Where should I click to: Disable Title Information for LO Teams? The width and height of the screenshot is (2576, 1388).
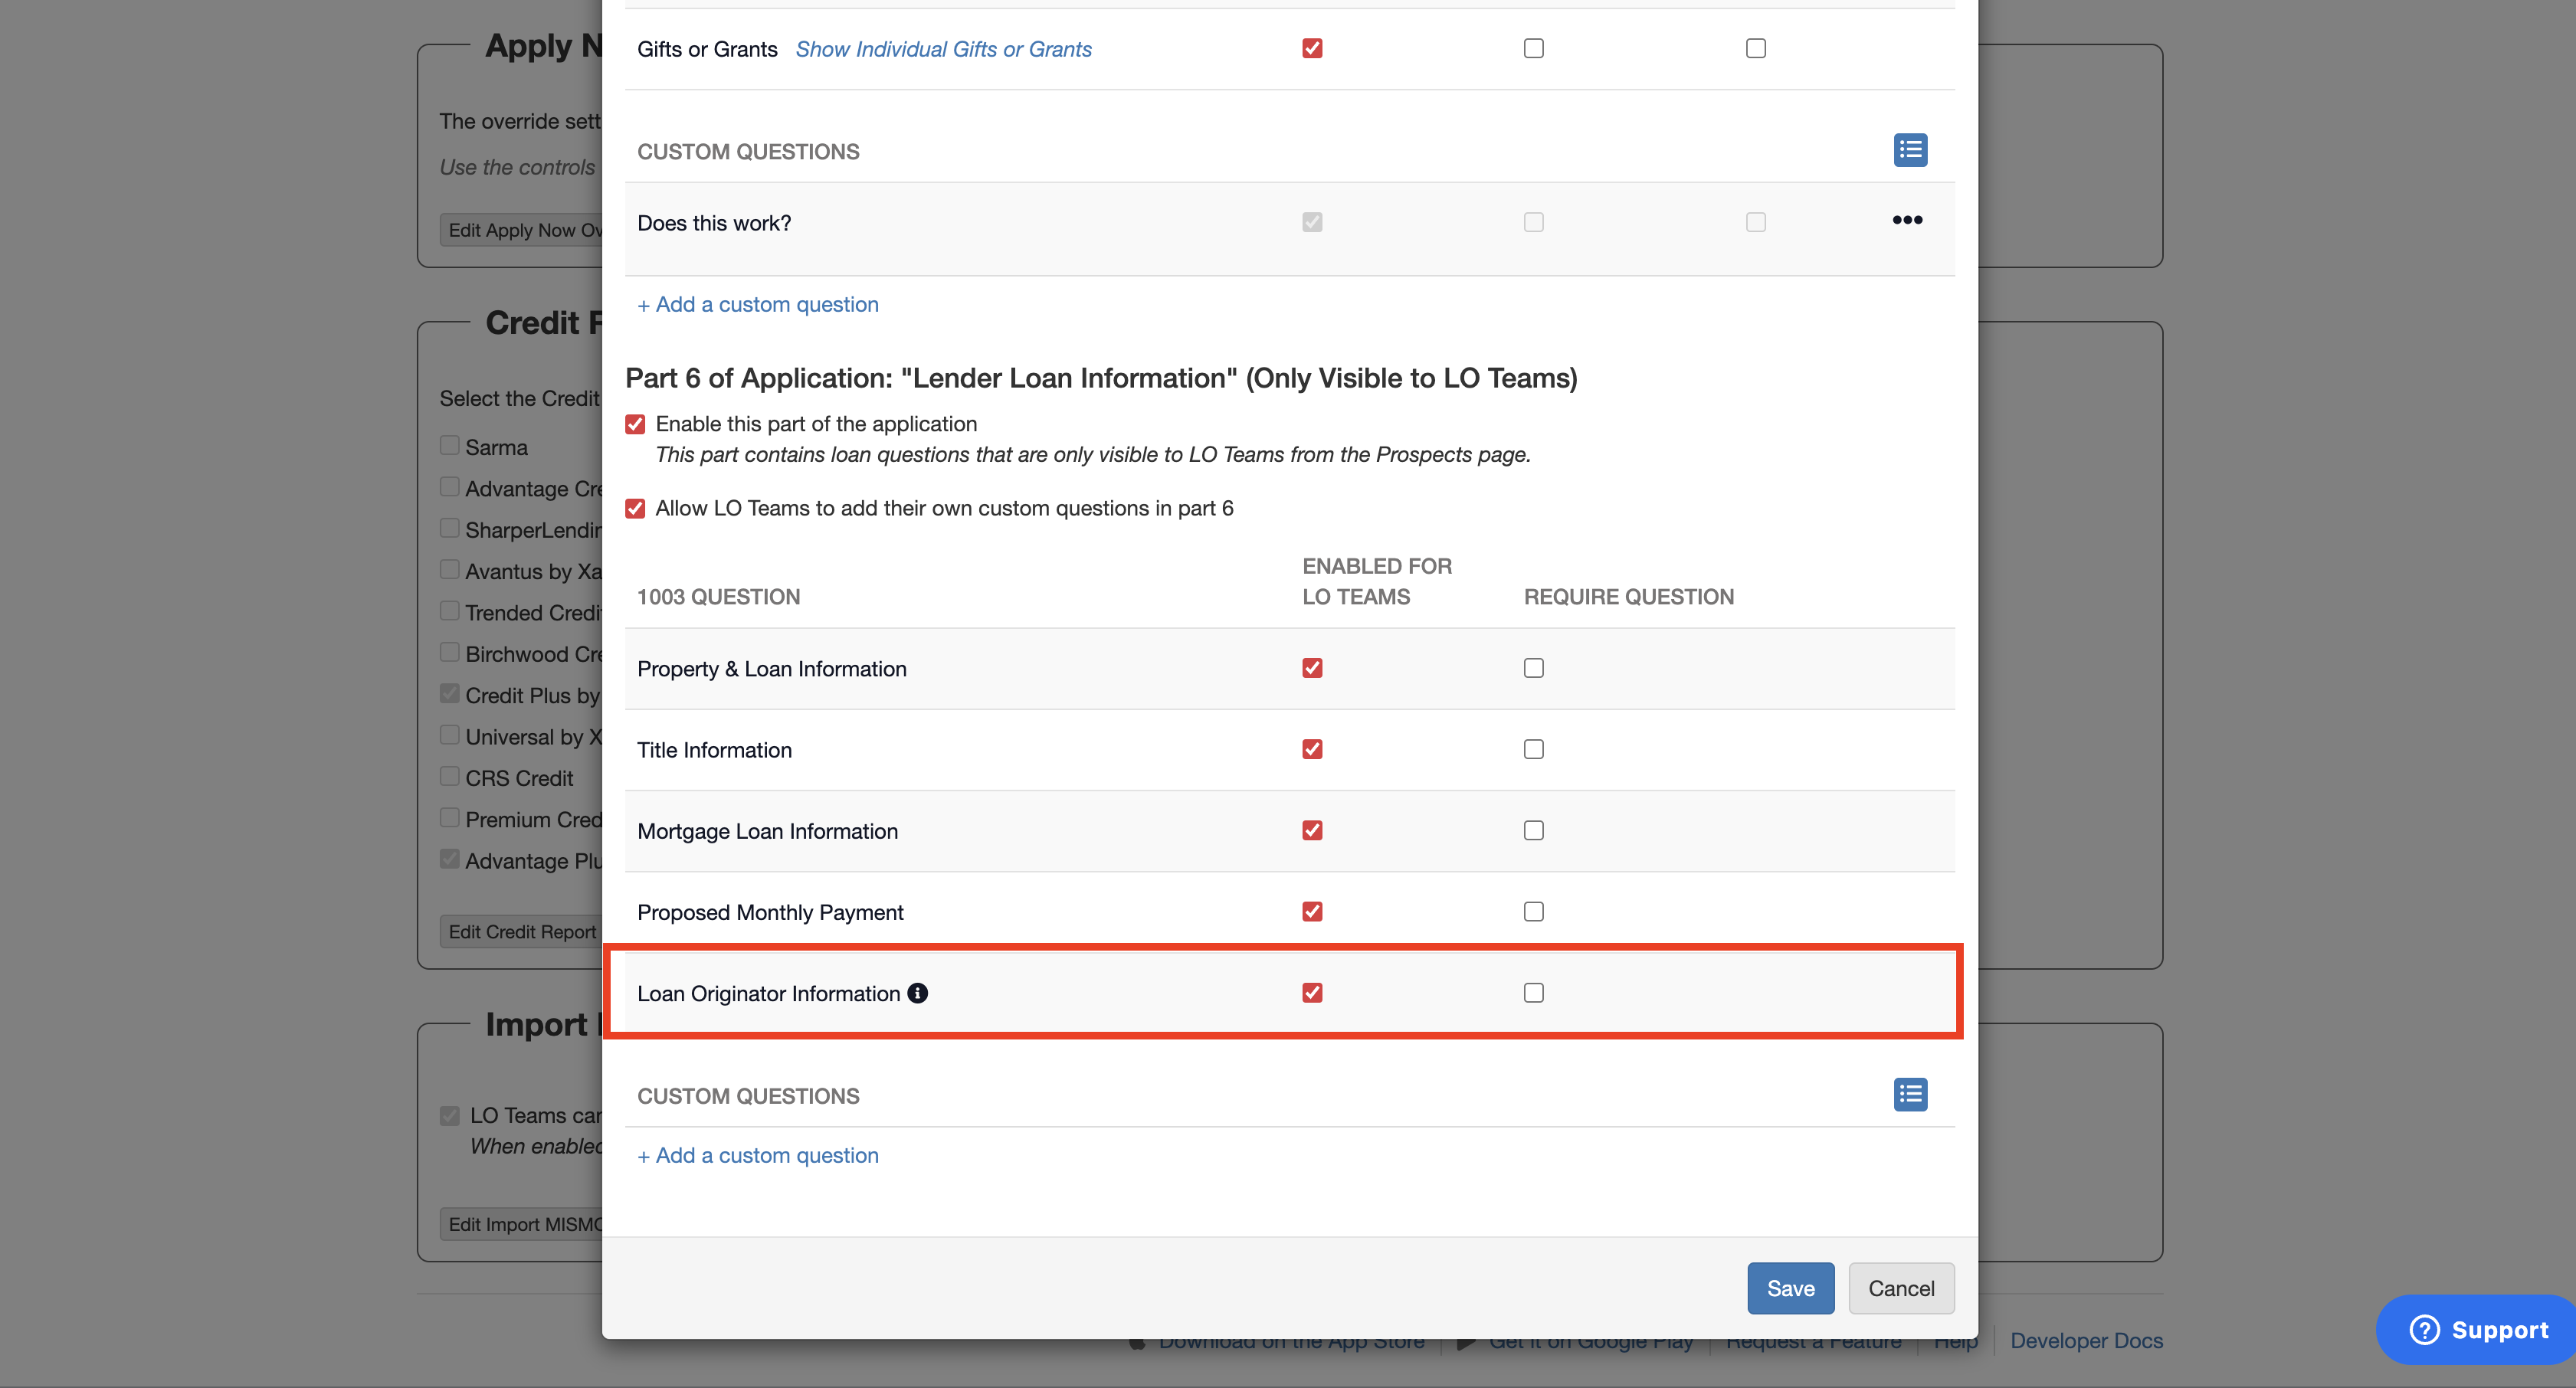tap(1312, 749)
